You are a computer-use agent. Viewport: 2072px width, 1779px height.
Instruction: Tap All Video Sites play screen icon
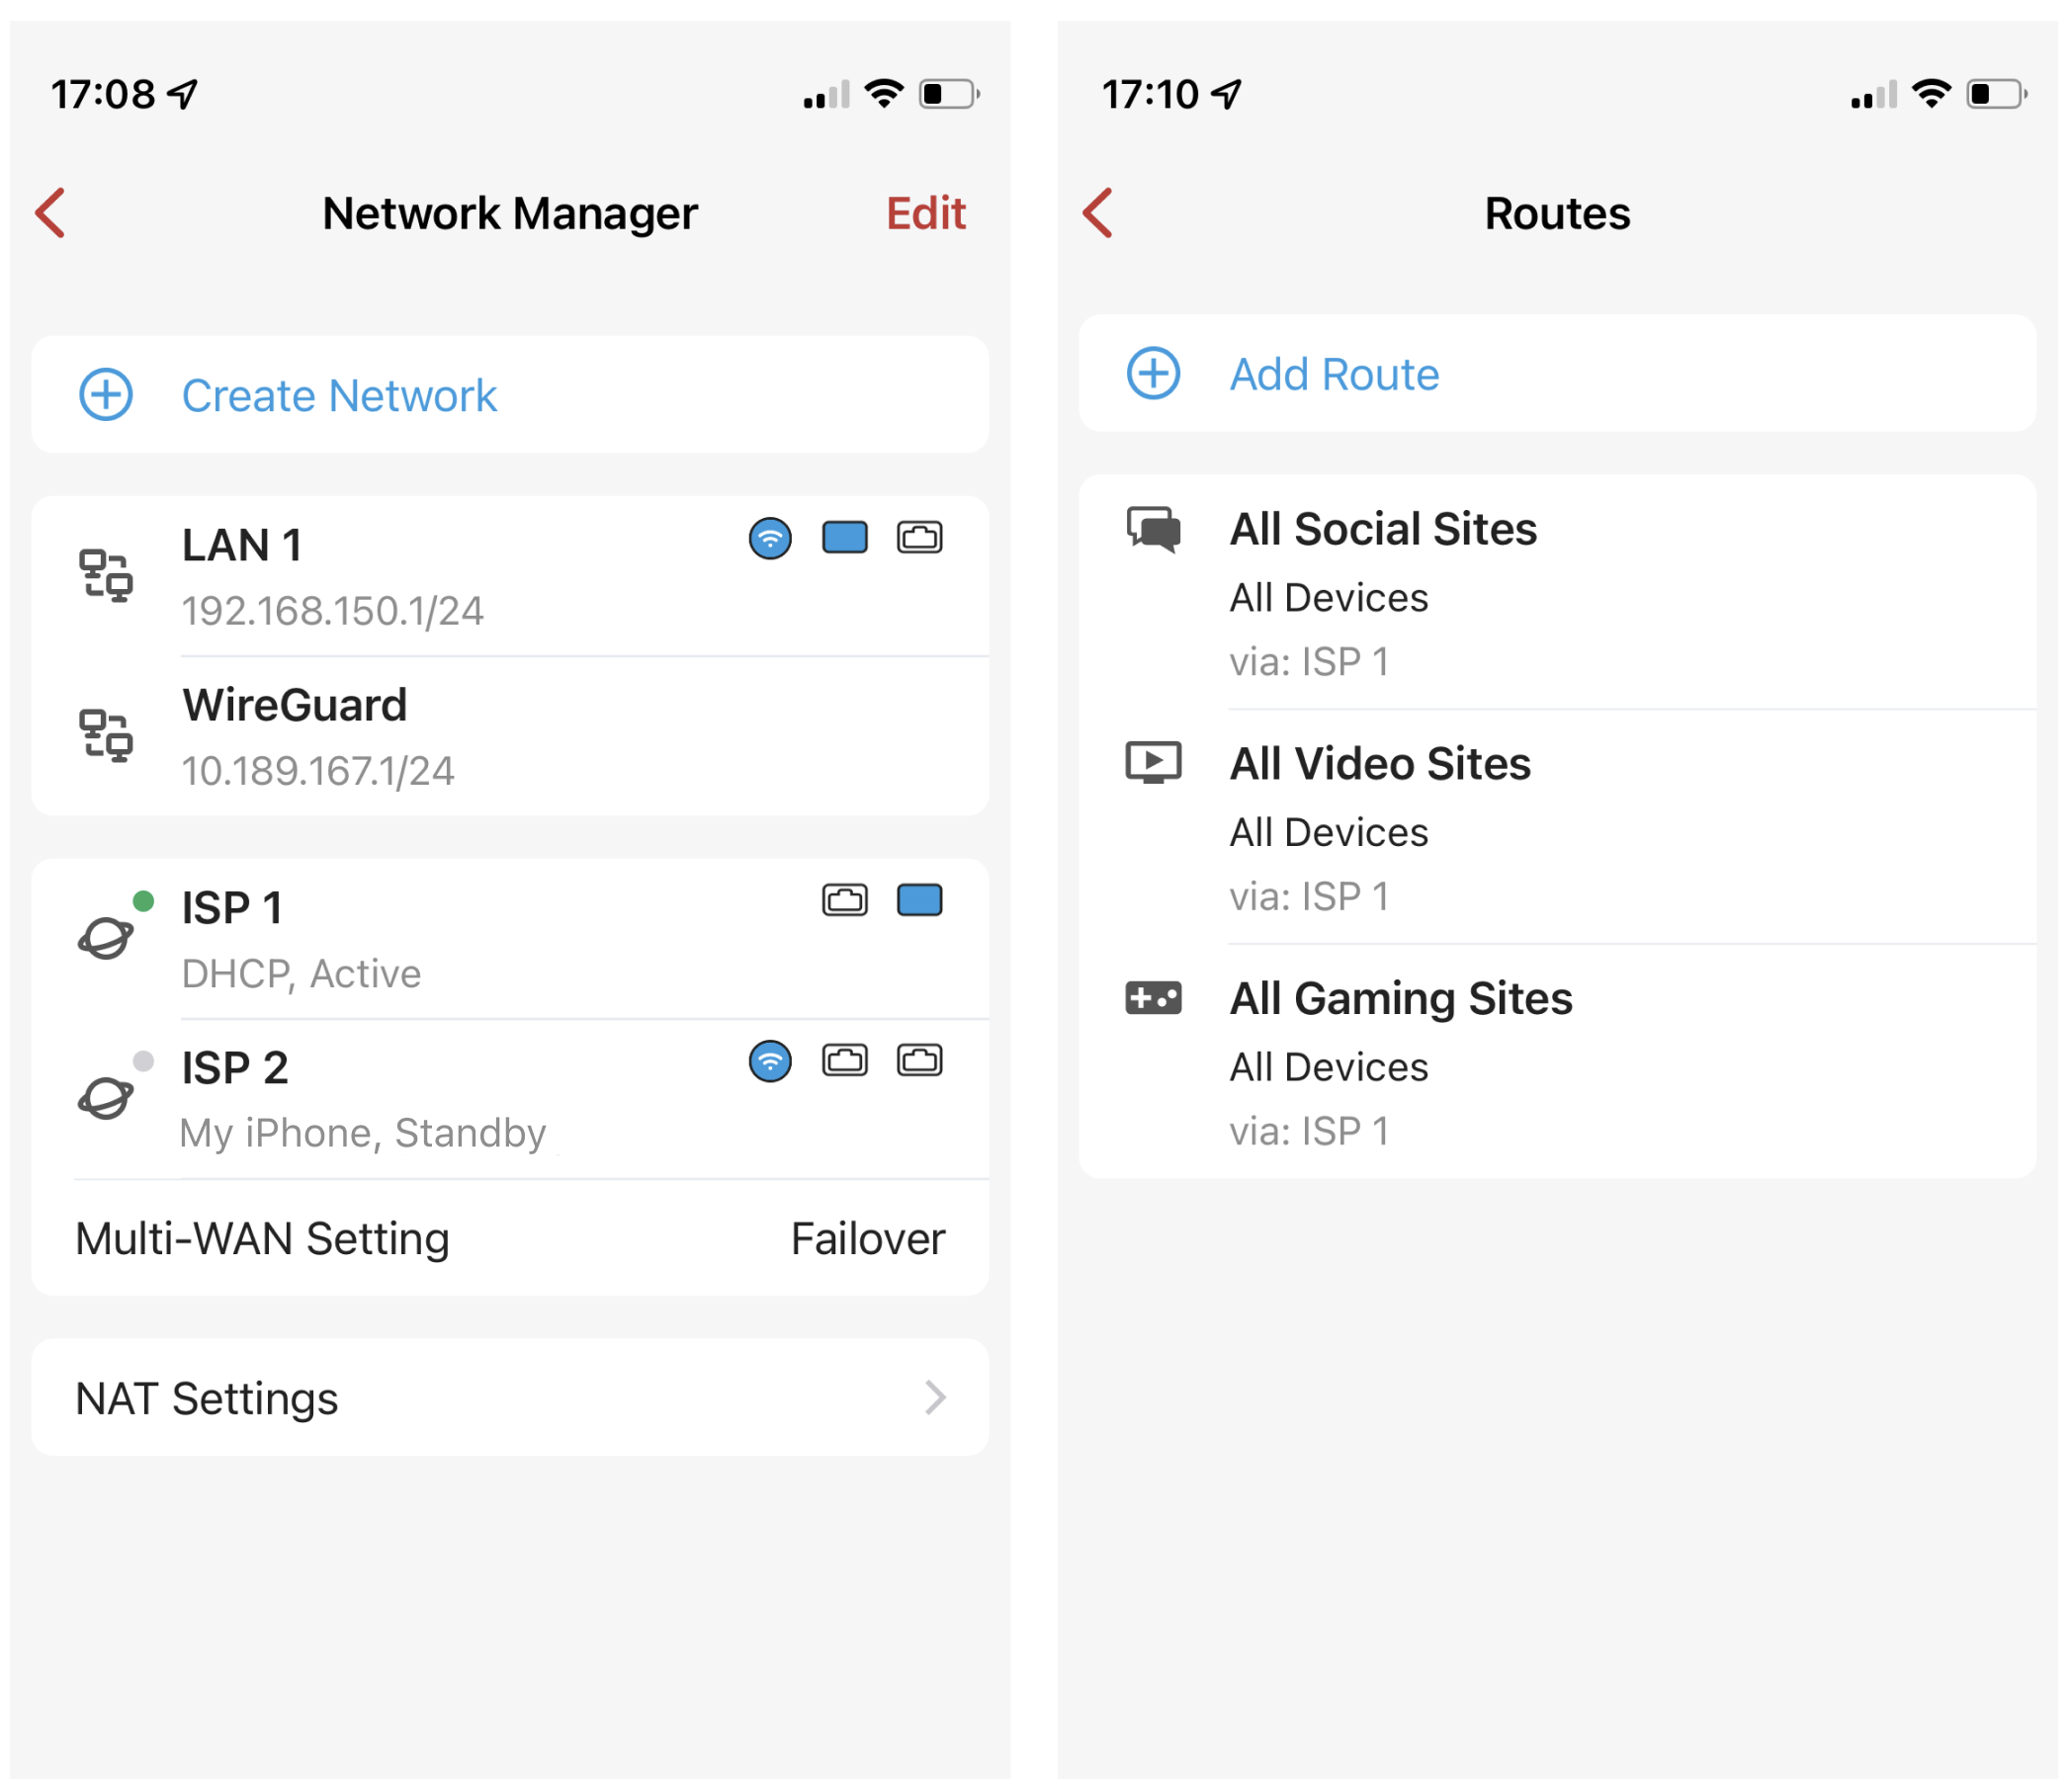pos(1153,763)
